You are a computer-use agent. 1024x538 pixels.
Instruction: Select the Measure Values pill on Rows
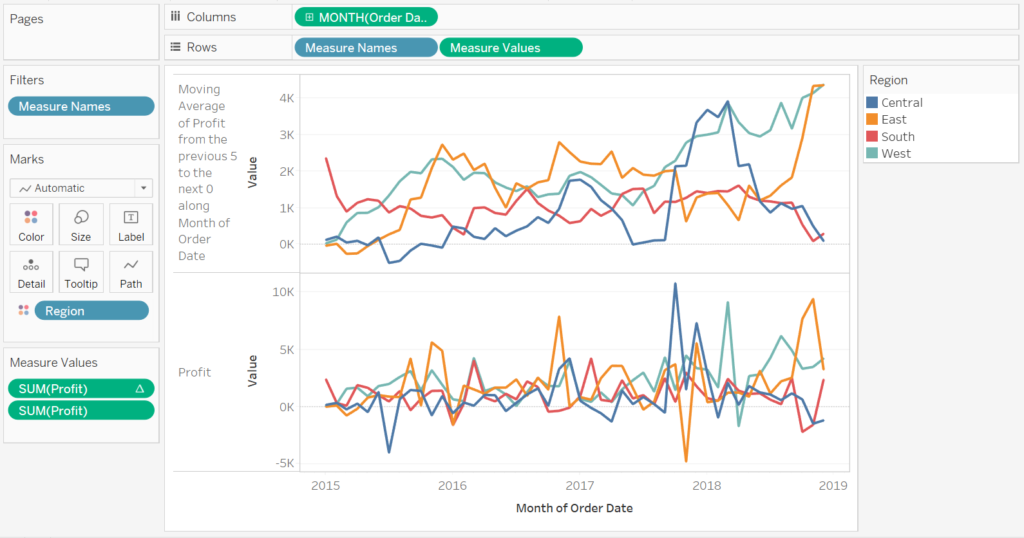click(510, 47)
